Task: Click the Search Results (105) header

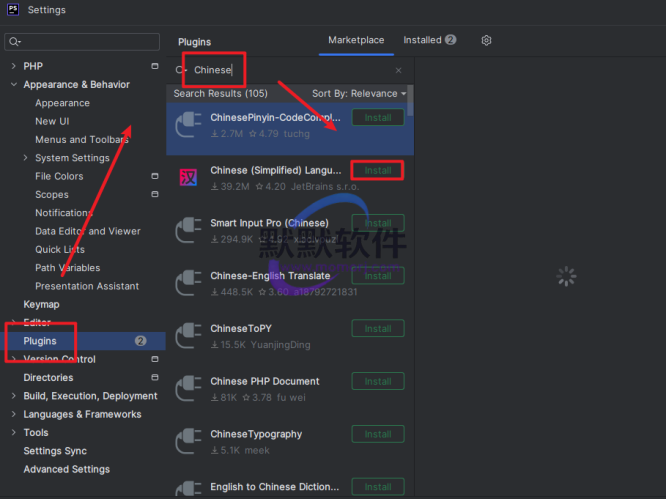Action: [220, 93]
